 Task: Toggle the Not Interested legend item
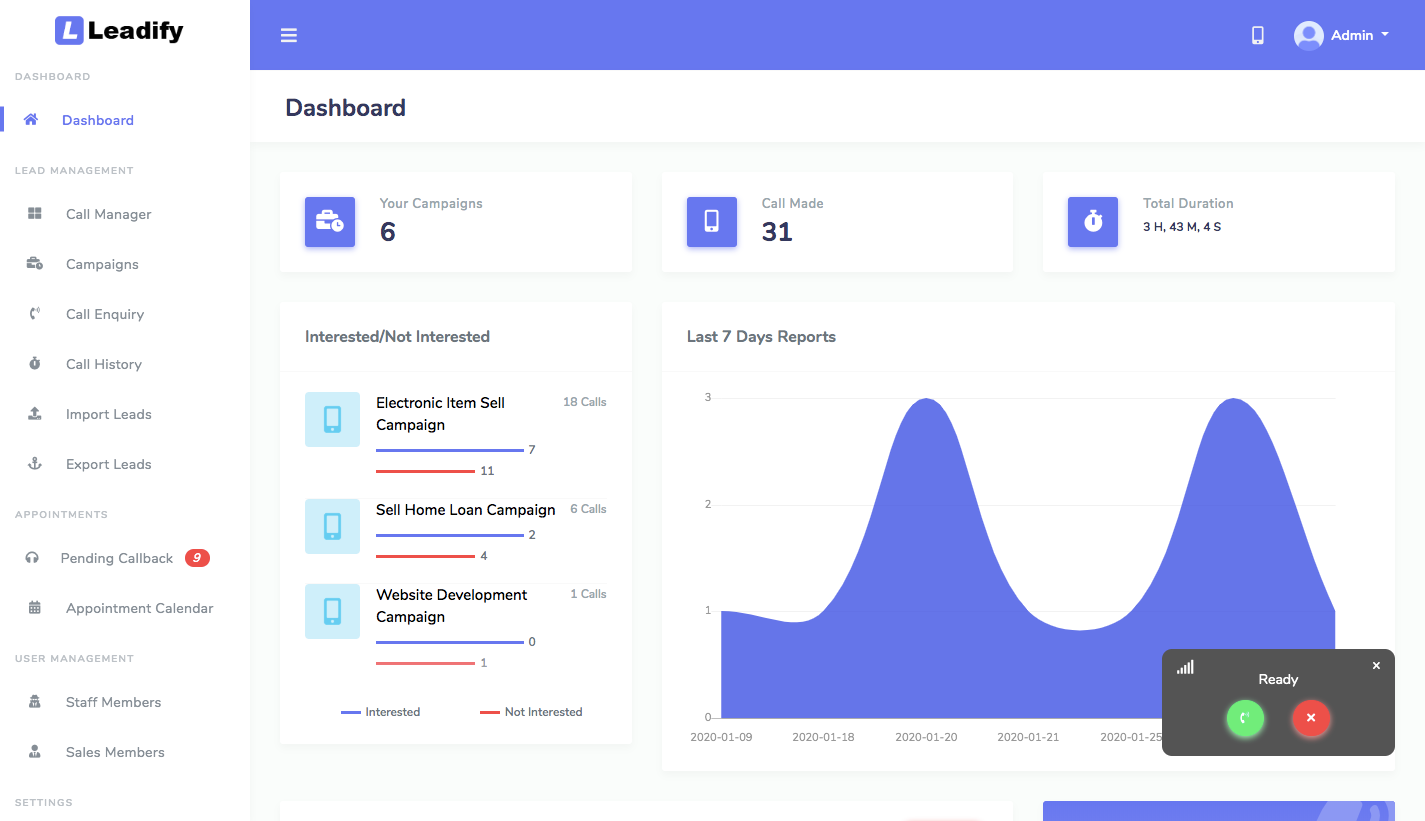coord(531,712)
